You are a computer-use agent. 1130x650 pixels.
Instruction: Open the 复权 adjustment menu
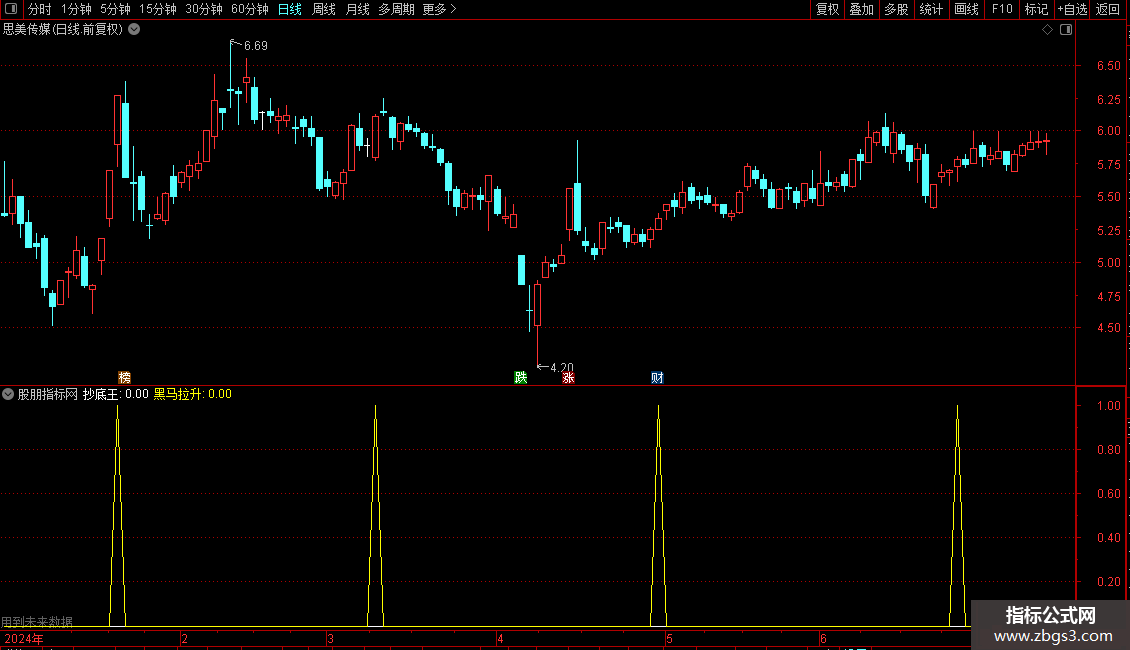tap(827, 9)
